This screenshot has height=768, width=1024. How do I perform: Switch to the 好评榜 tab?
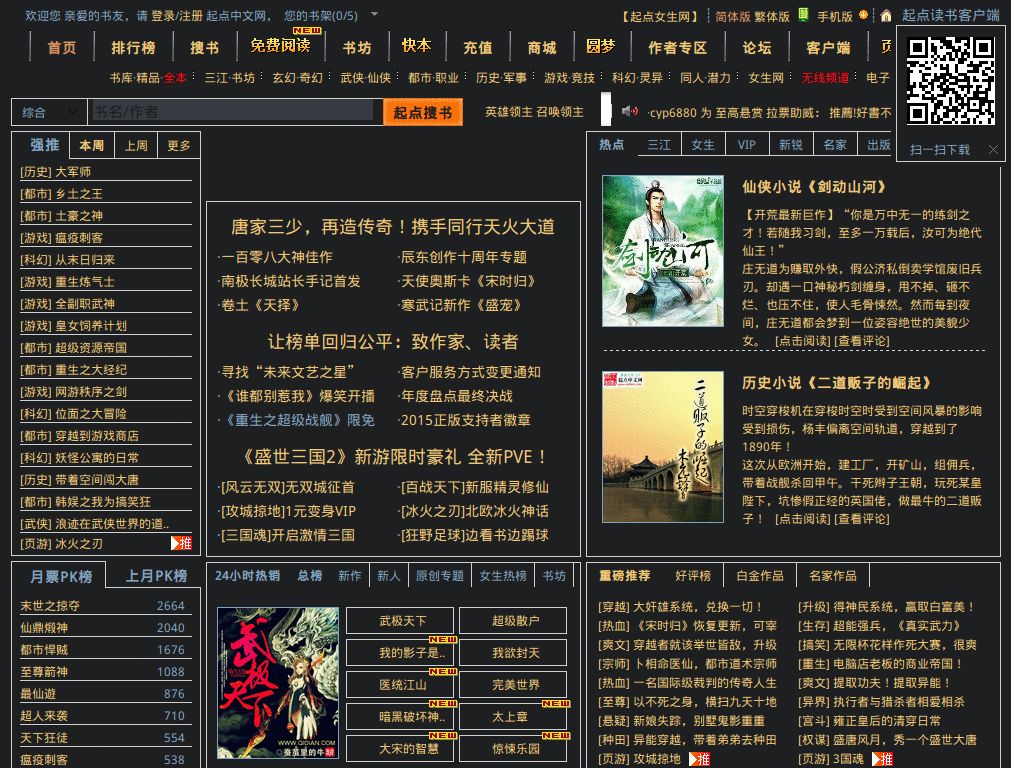(x=692, y=575)
